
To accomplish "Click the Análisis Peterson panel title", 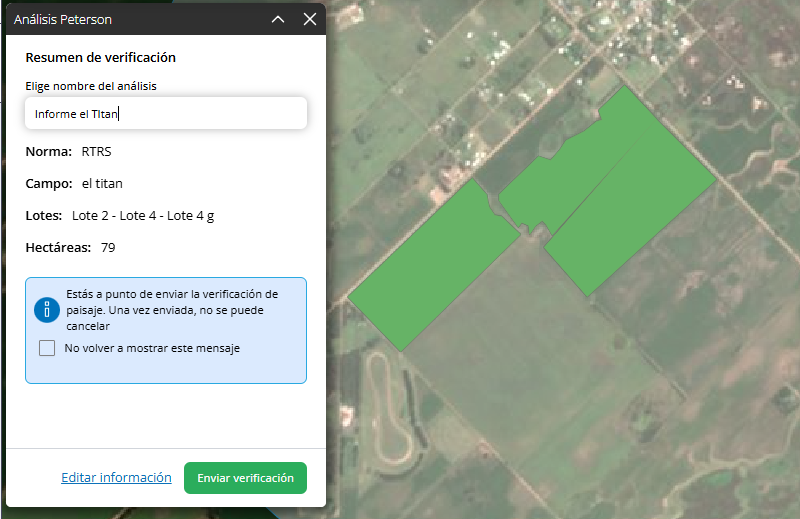I will (x=63, y=19).
